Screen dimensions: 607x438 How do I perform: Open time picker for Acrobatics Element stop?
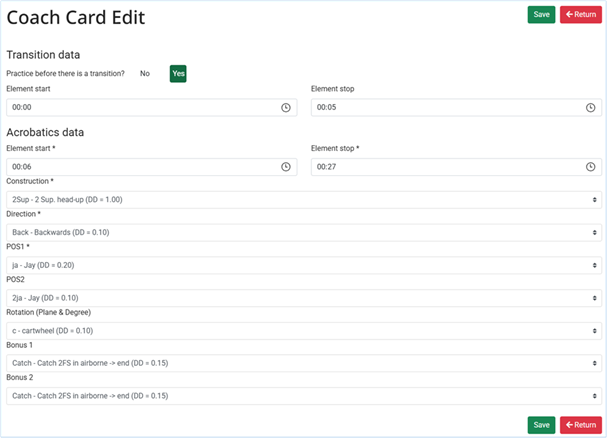point(591,167)
